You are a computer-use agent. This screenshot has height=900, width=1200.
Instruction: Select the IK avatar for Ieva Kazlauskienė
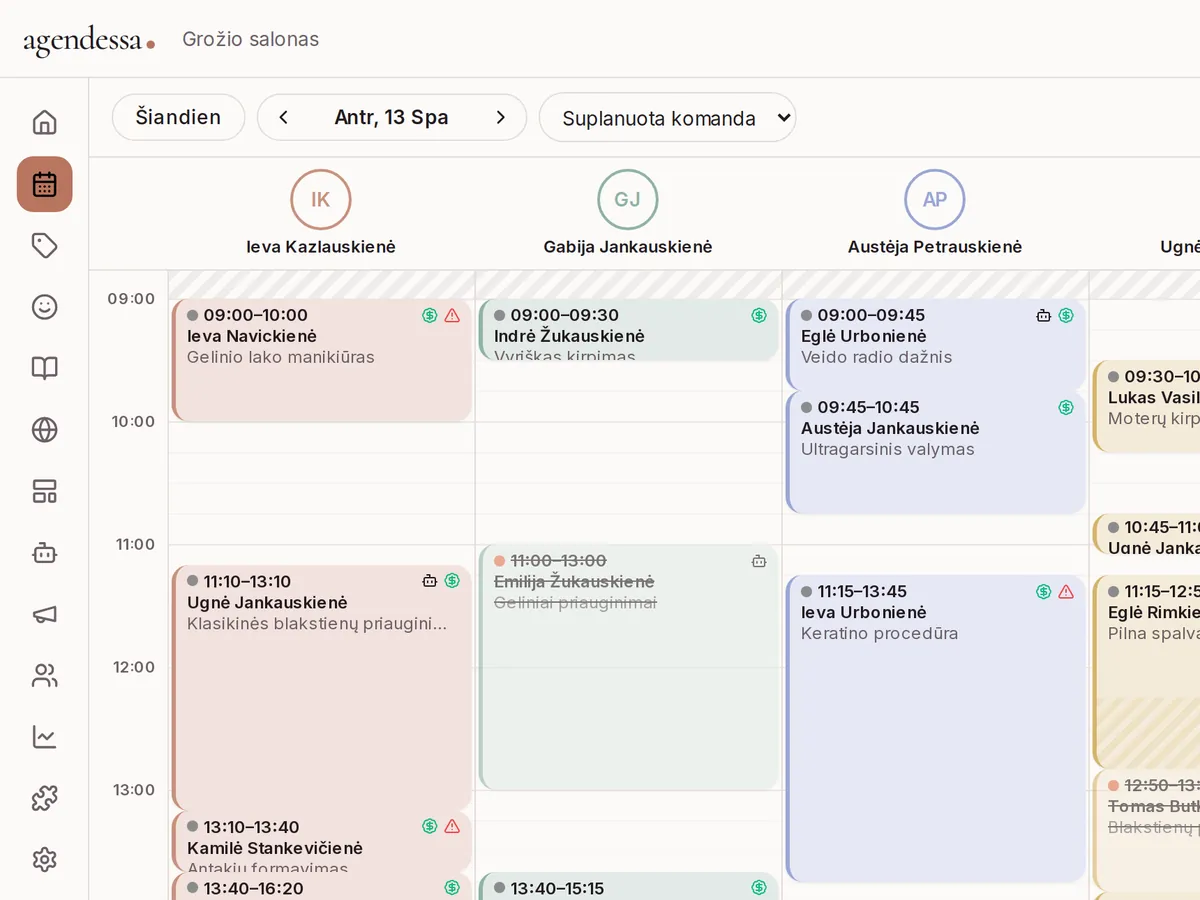pos(321,199)
